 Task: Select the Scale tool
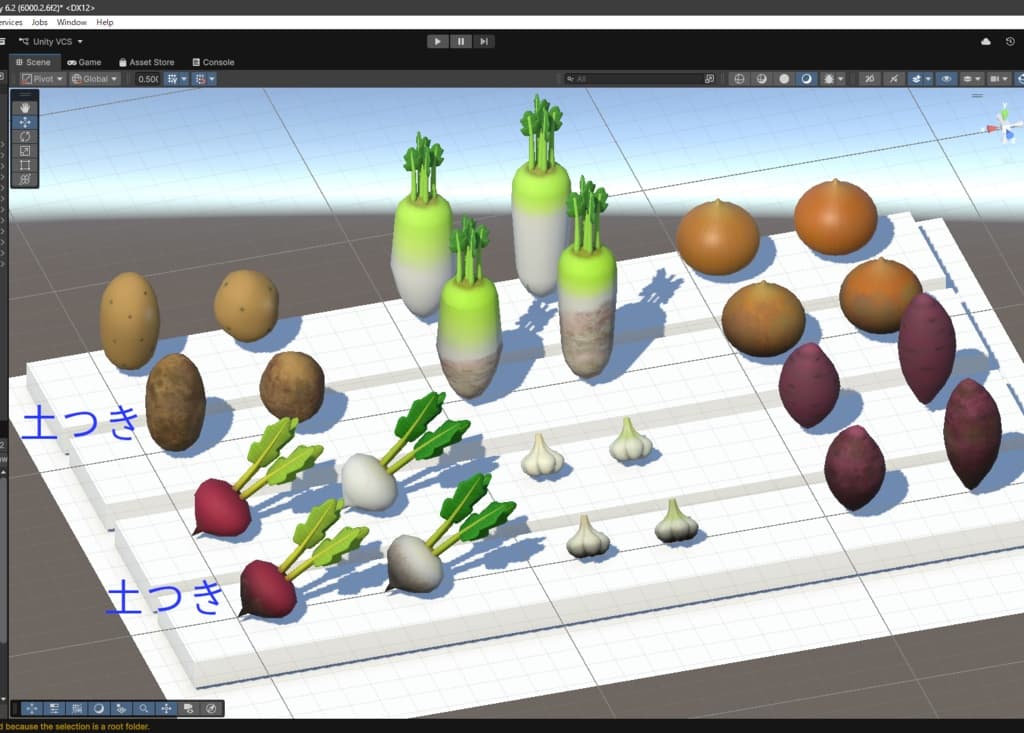point(25,151)
